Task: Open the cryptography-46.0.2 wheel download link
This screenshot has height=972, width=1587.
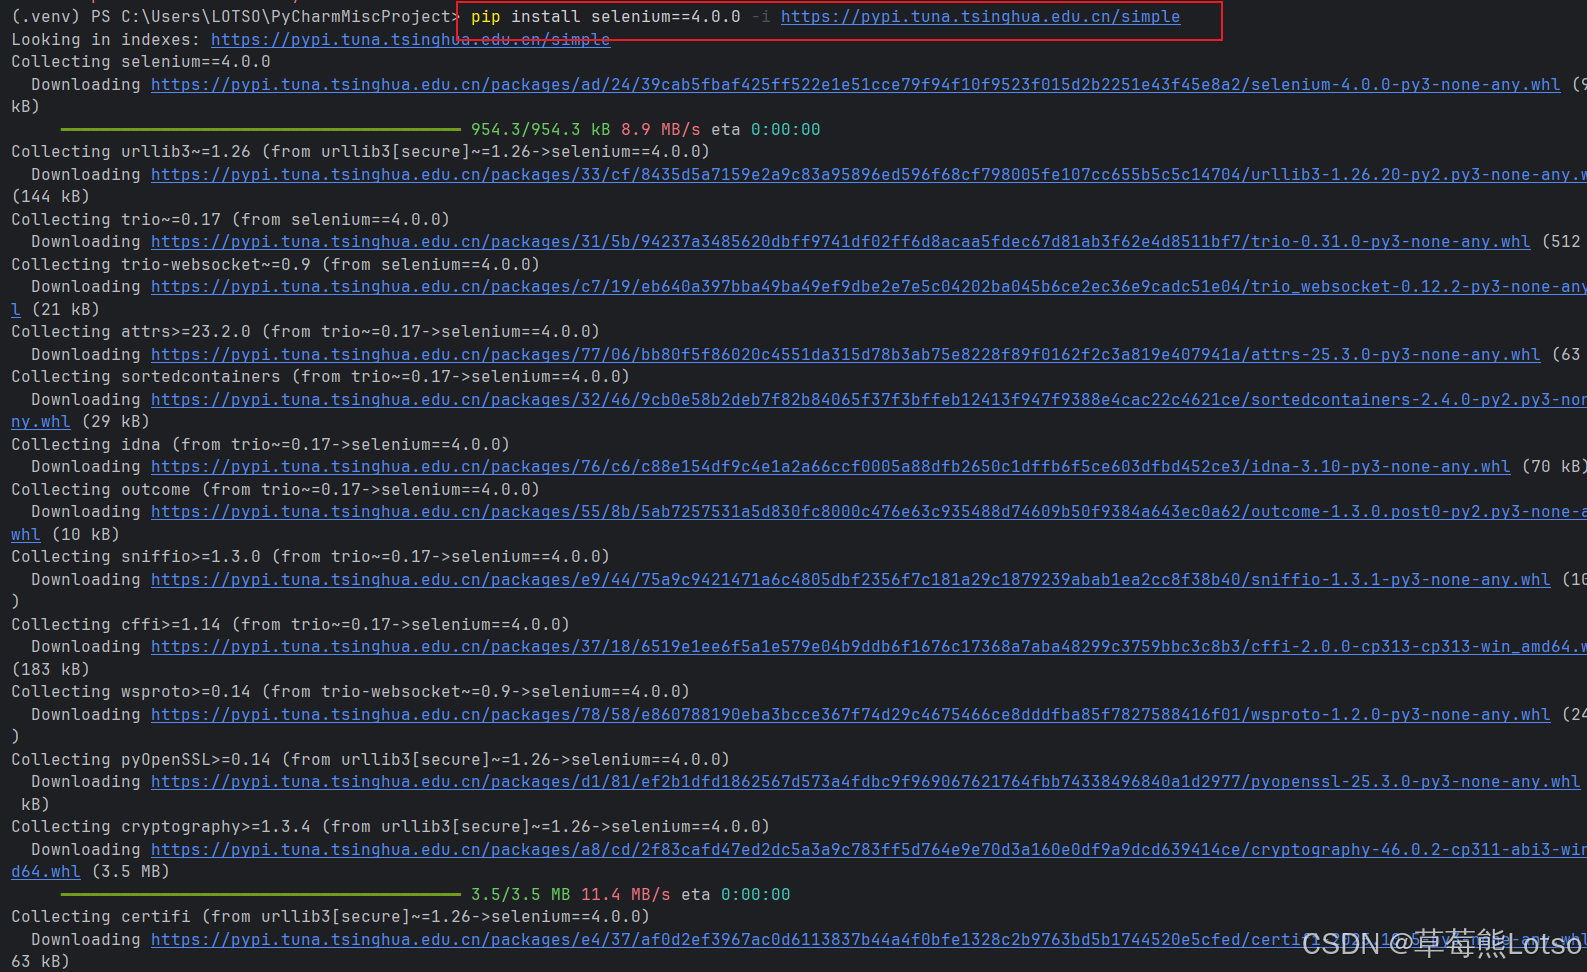Action: coord(868,850)
